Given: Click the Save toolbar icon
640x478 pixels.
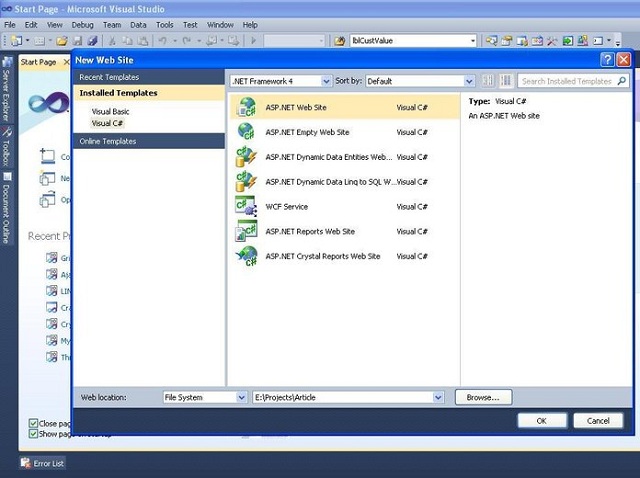Looking at the screenshot, I should [x=78, y=40].
